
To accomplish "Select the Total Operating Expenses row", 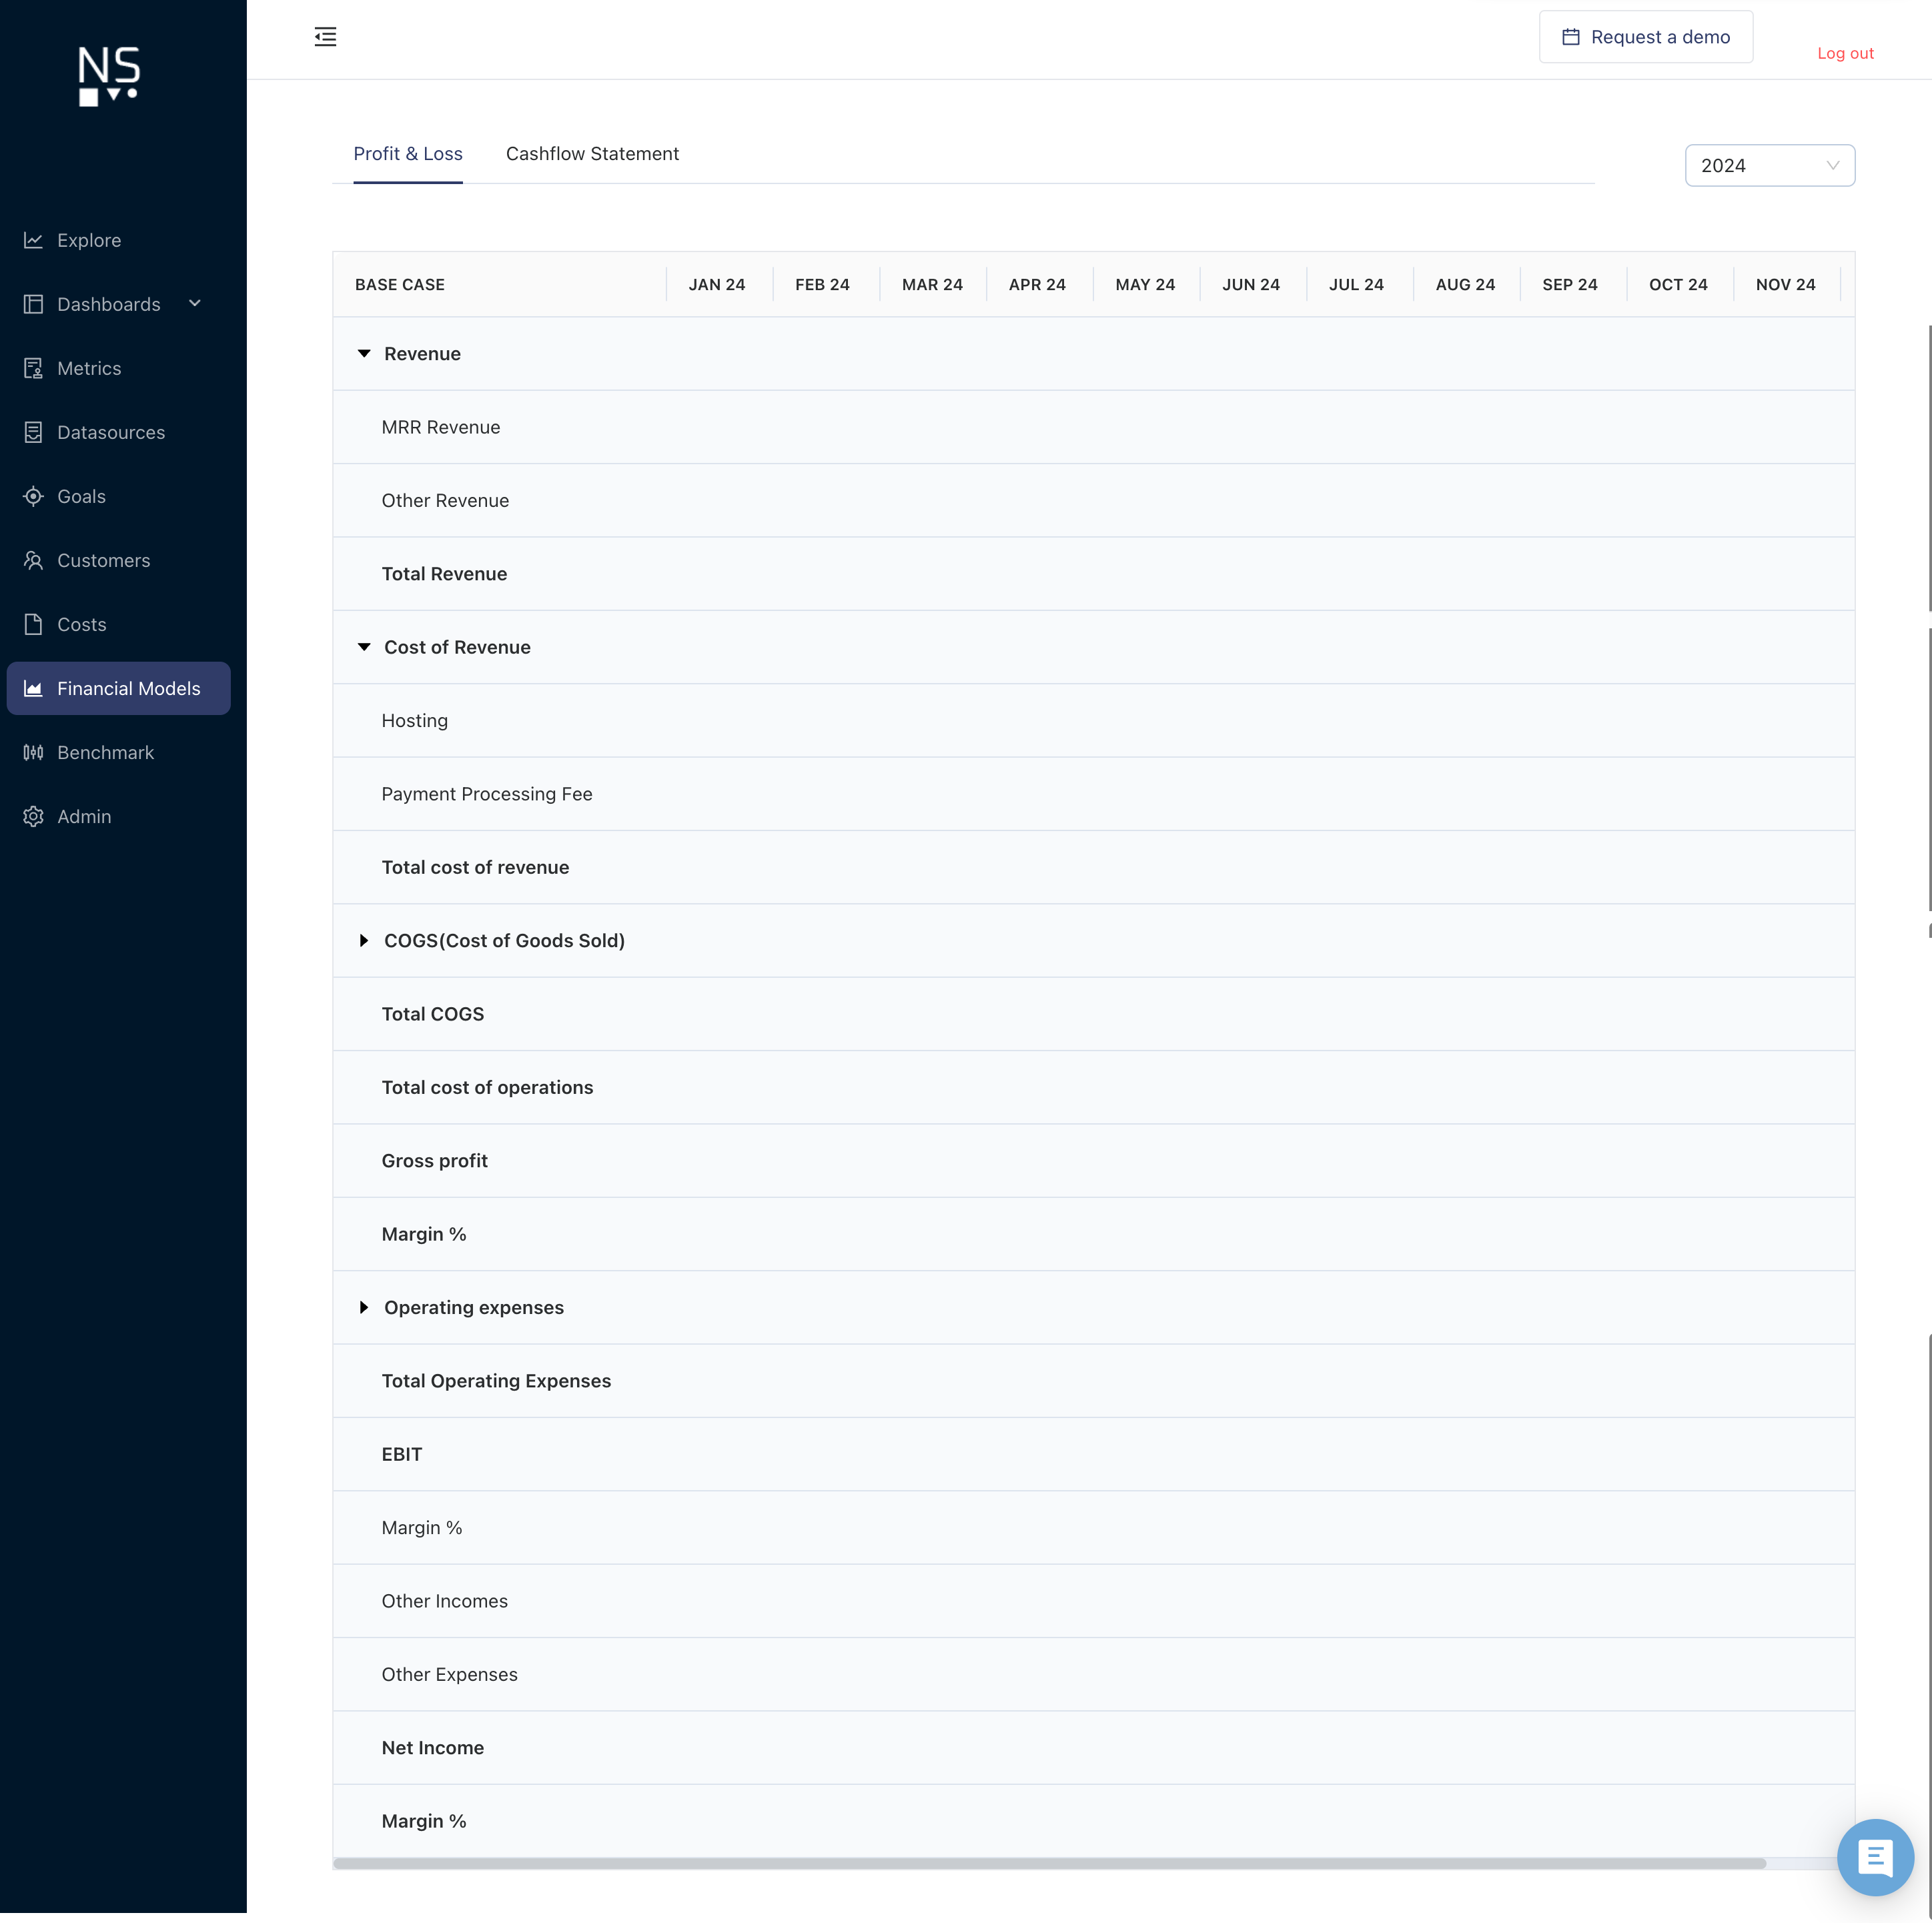I will 1093,1381.
